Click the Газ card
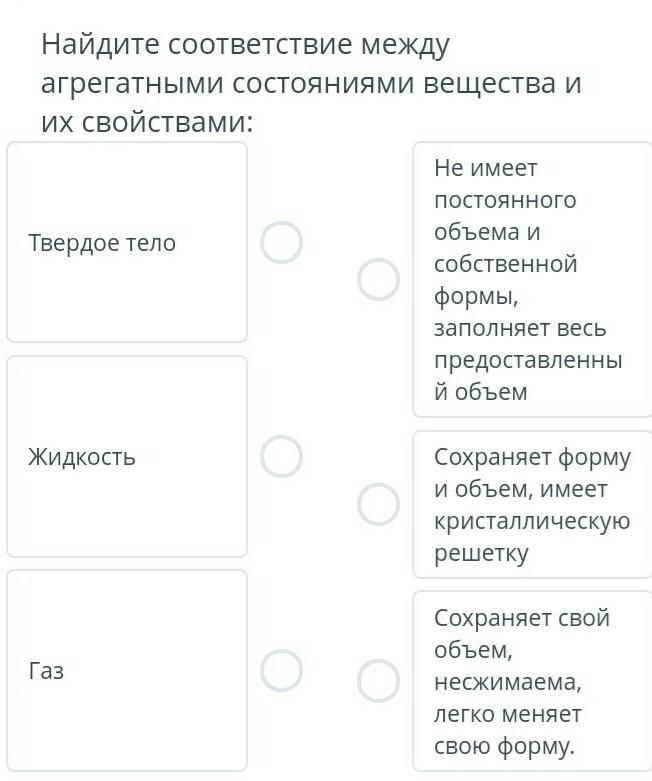The width and height of the screenshot is (652, 781). pos(127,670)
